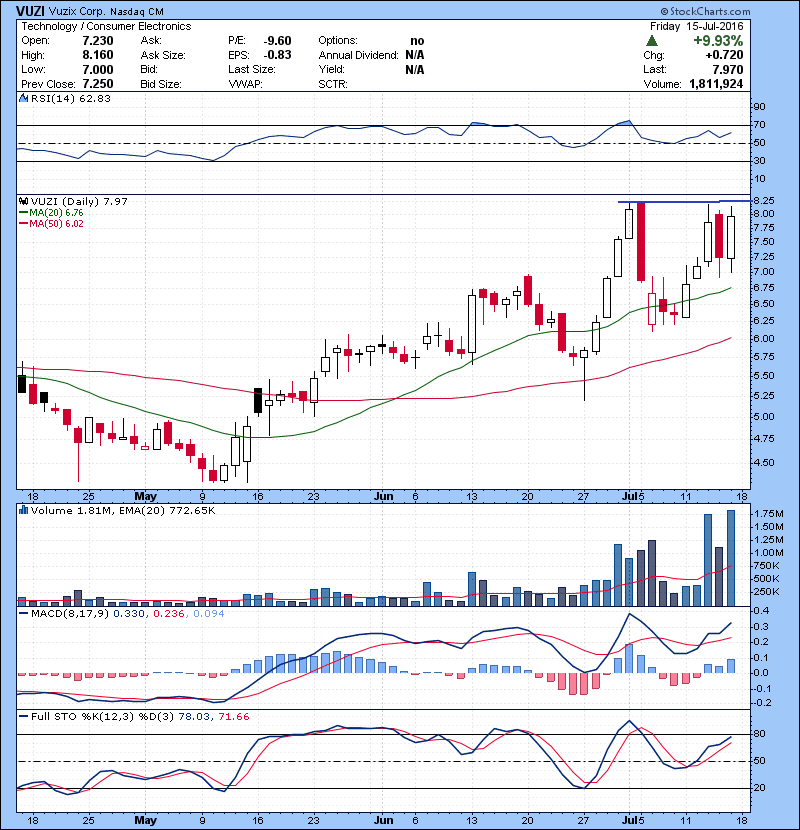800x830 pixels.
Task: Click the volume bars icon beside Volume 1.81M
Action: coord(23,510)
